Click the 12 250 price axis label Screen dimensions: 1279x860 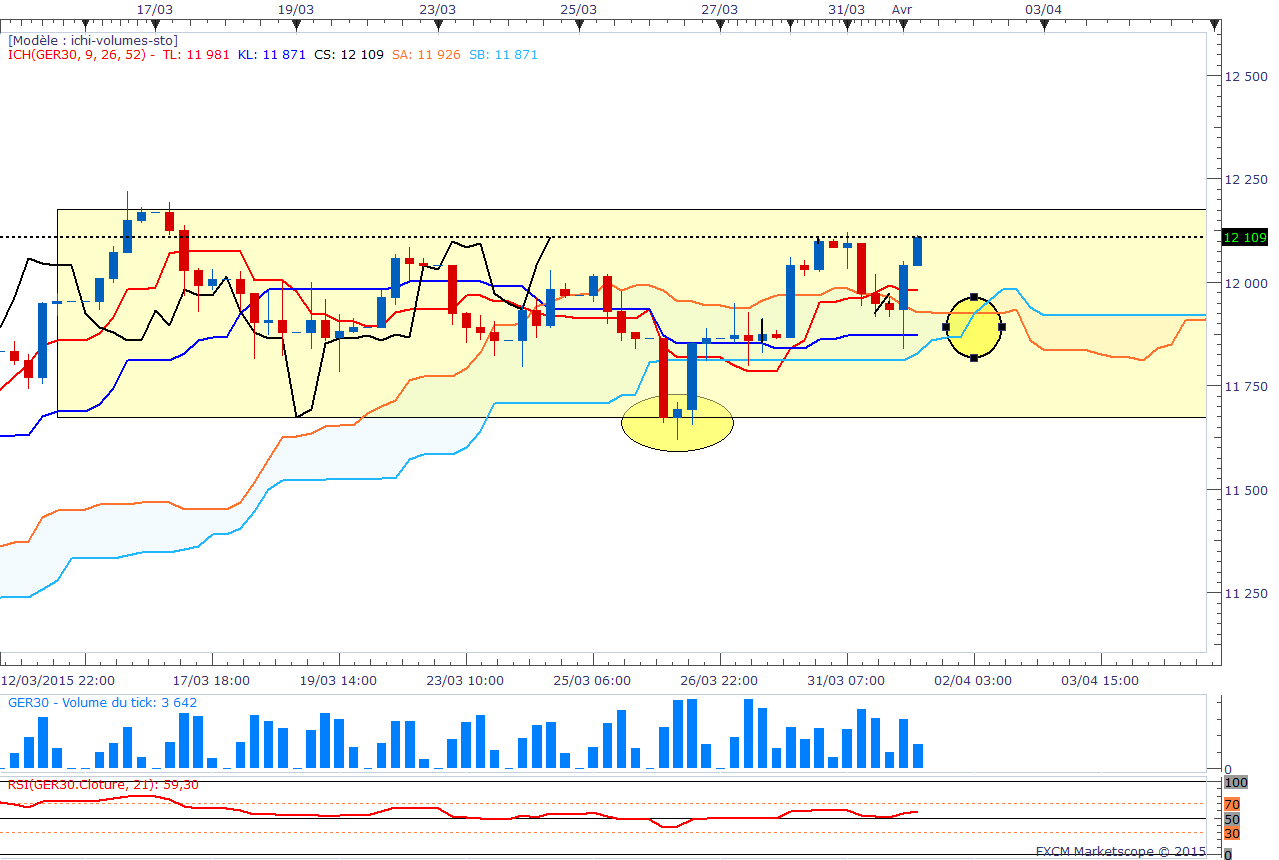coord(1246,179)
